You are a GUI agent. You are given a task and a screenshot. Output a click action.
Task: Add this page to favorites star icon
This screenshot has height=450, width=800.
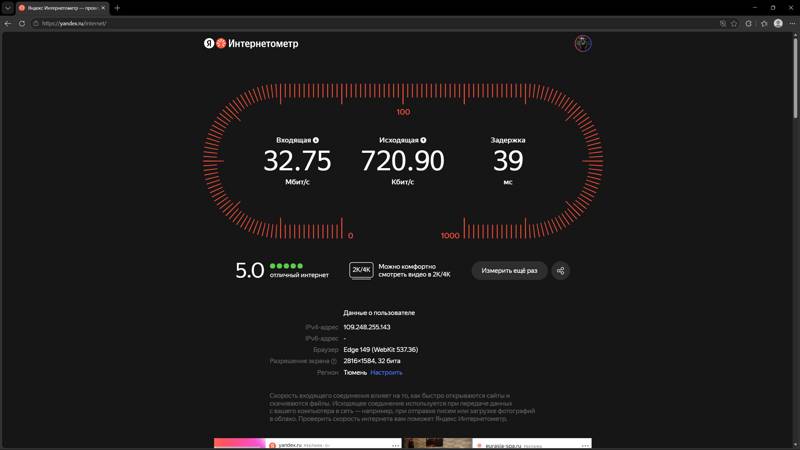734,23
